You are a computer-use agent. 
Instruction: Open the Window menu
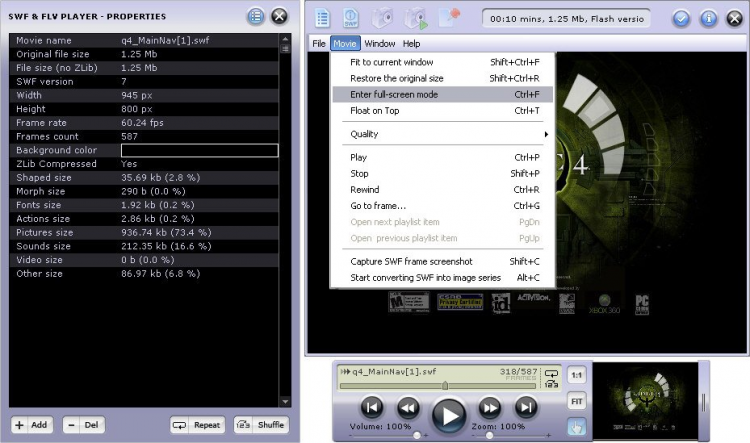click(x=380, y=44)
